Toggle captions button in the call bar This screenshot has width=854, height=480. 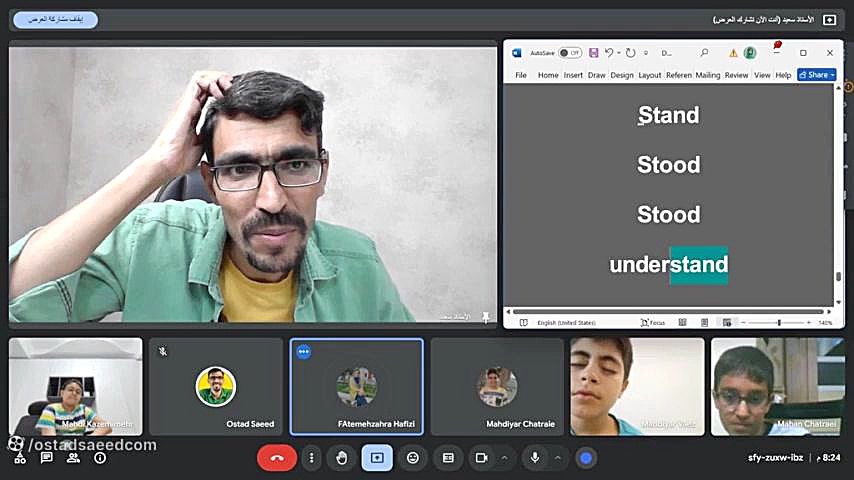[448, 458]
